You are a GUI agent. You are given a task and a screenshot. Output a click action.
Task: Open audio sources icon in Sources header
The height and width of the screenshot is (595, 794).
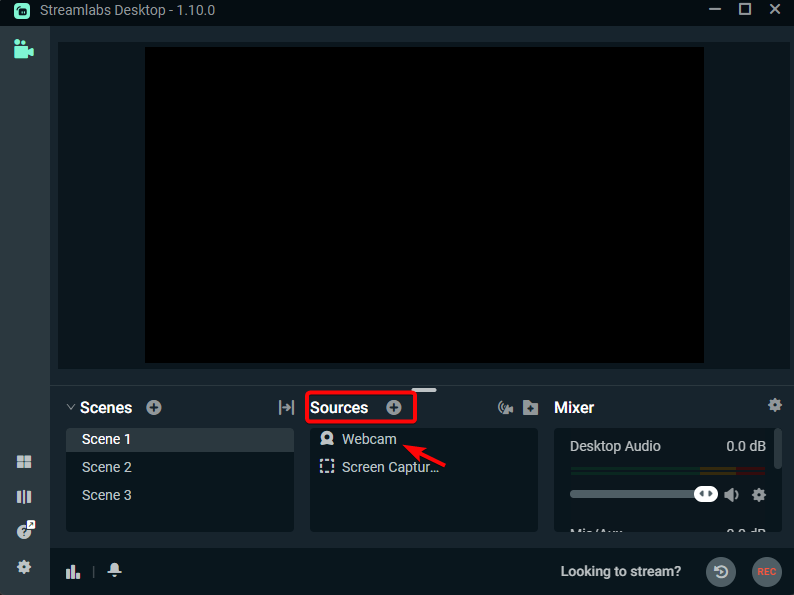tap(505, 408)
